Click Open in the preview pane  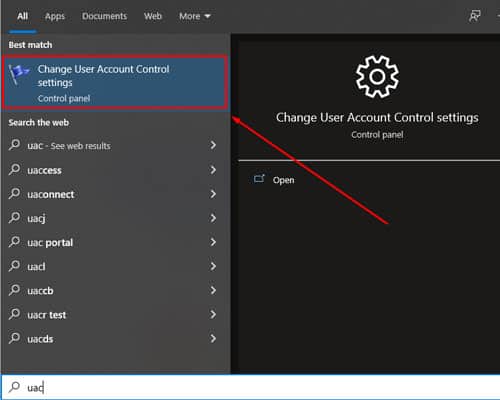coord(284,180)
